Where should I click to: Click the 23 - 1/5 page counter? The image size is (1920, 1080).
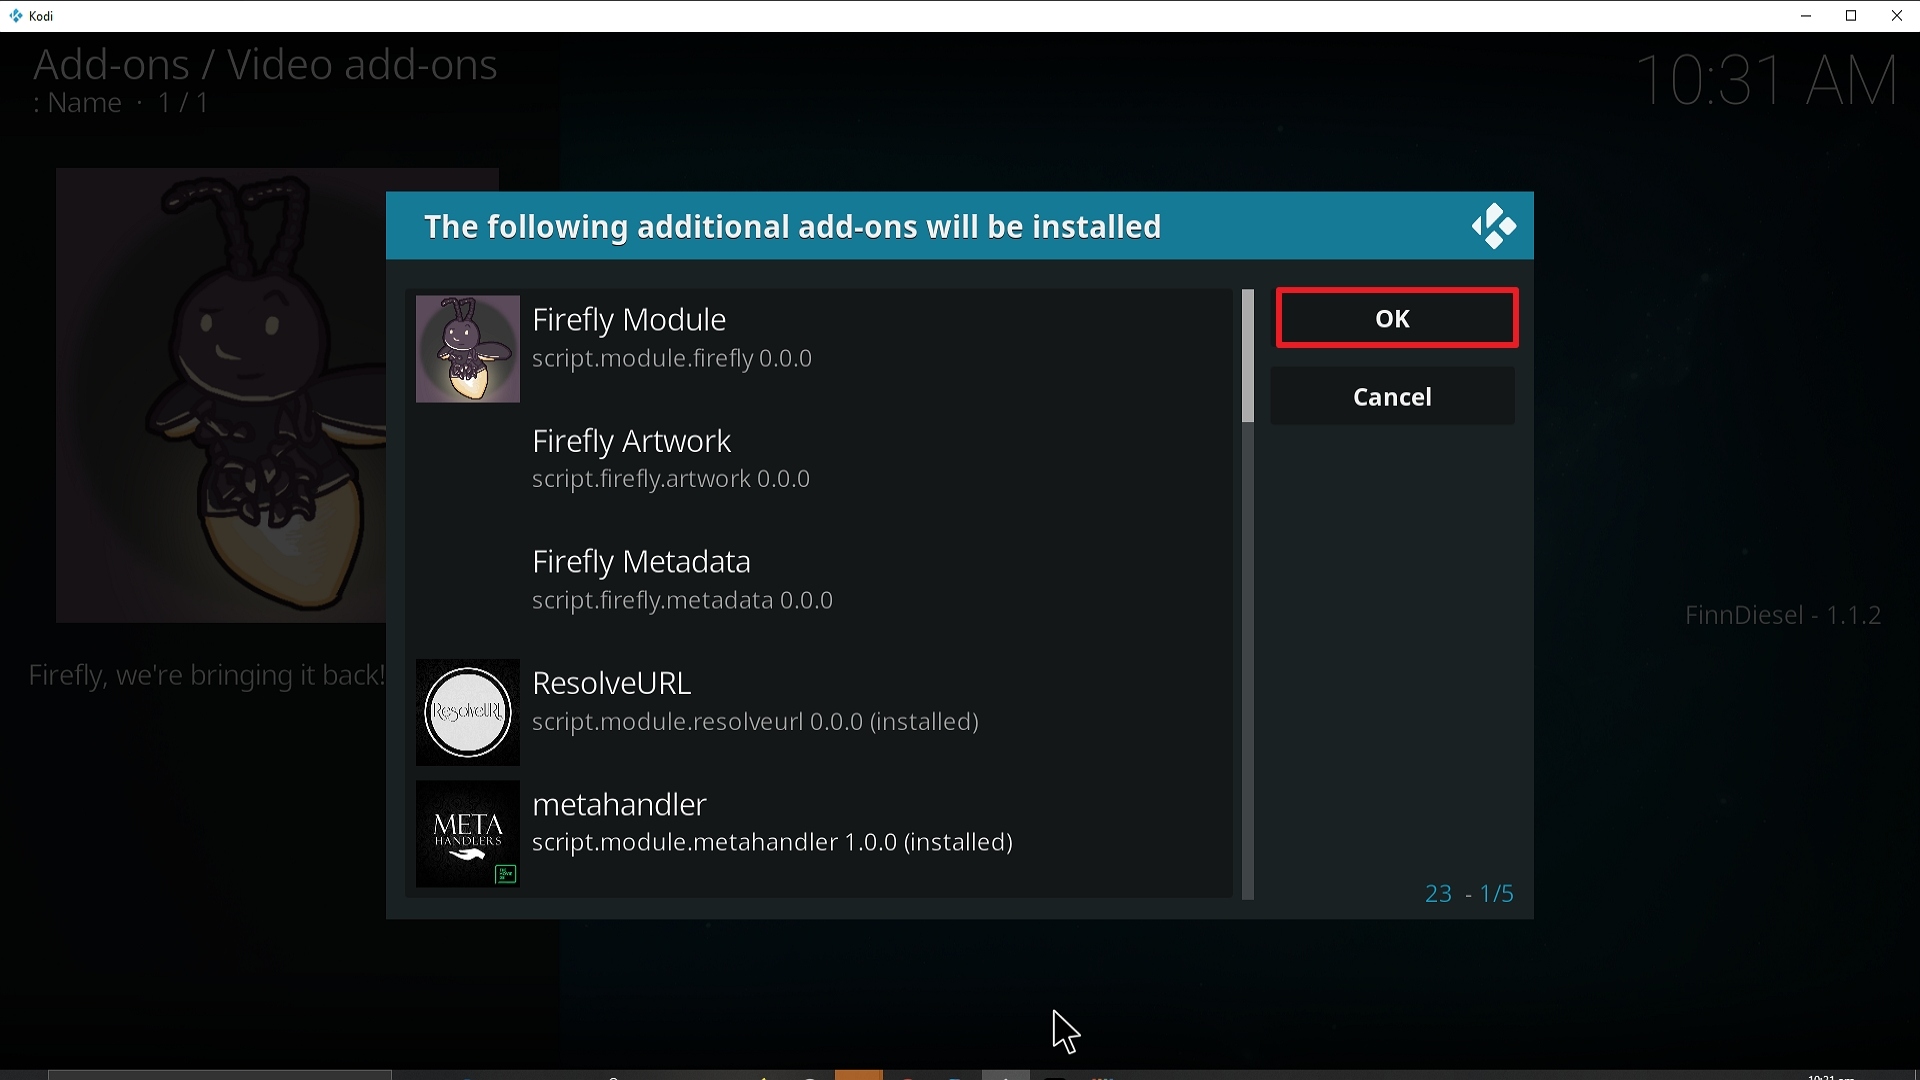[1469, 894]
